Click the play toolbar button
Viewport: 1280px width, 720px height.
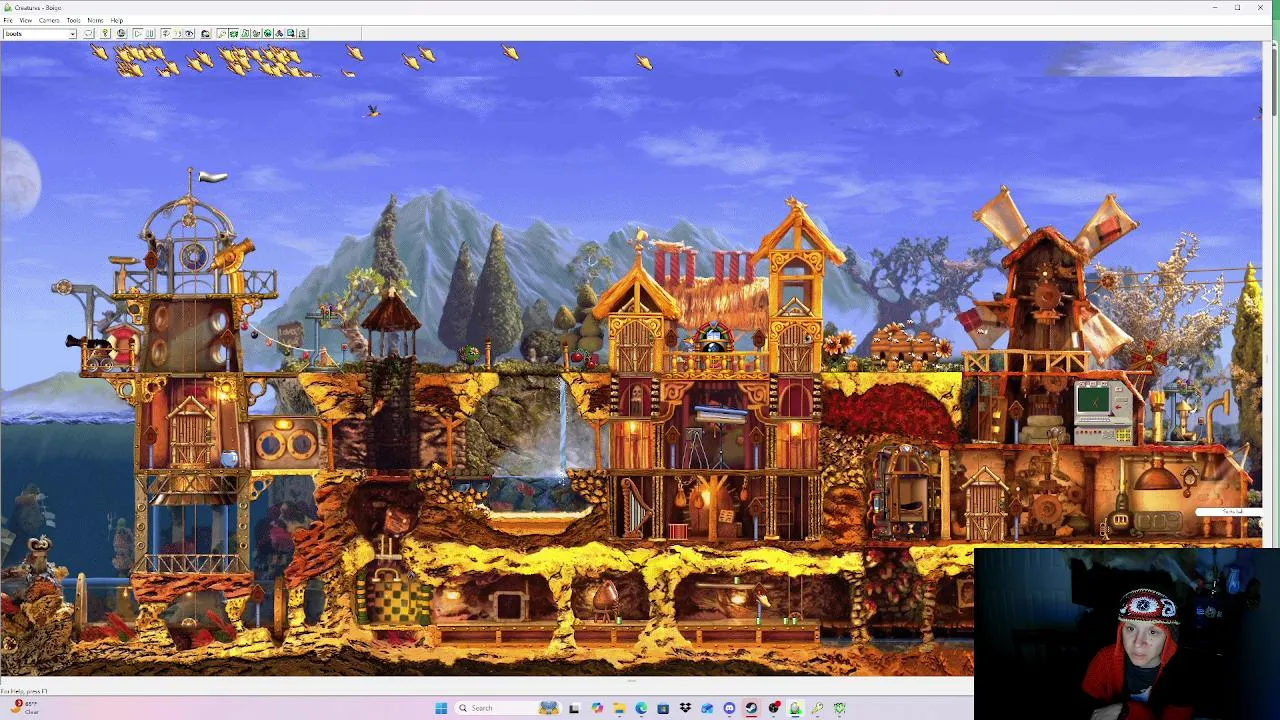tap(137, 34)
